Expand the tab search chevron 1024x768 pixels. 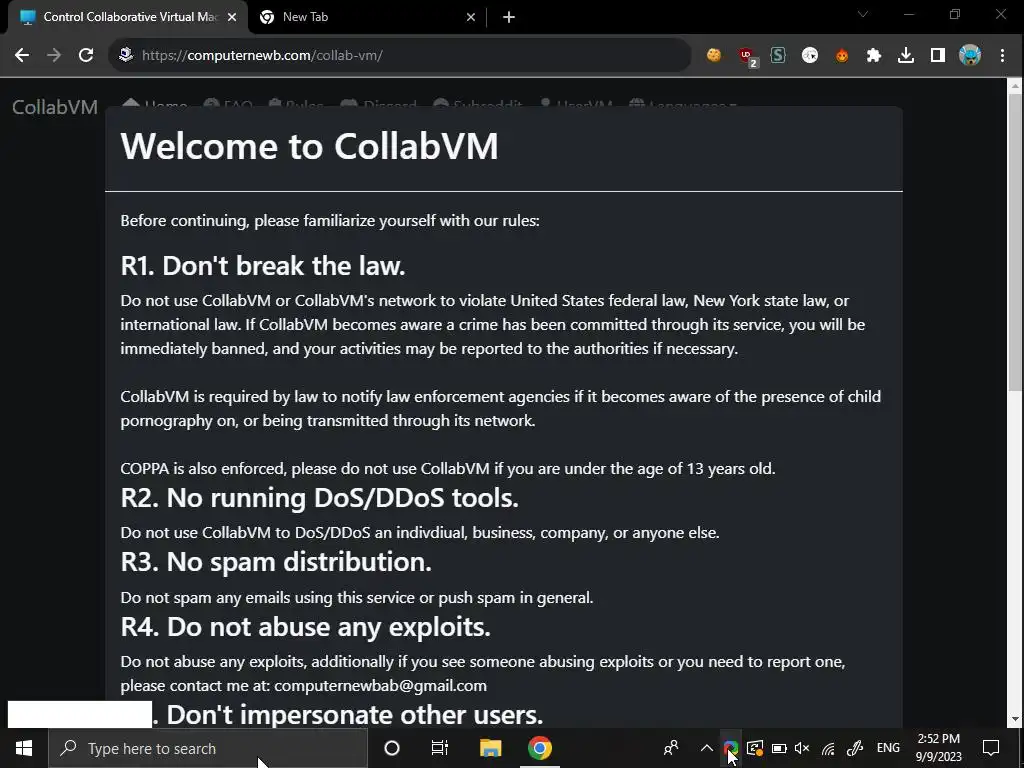(863, 14)
